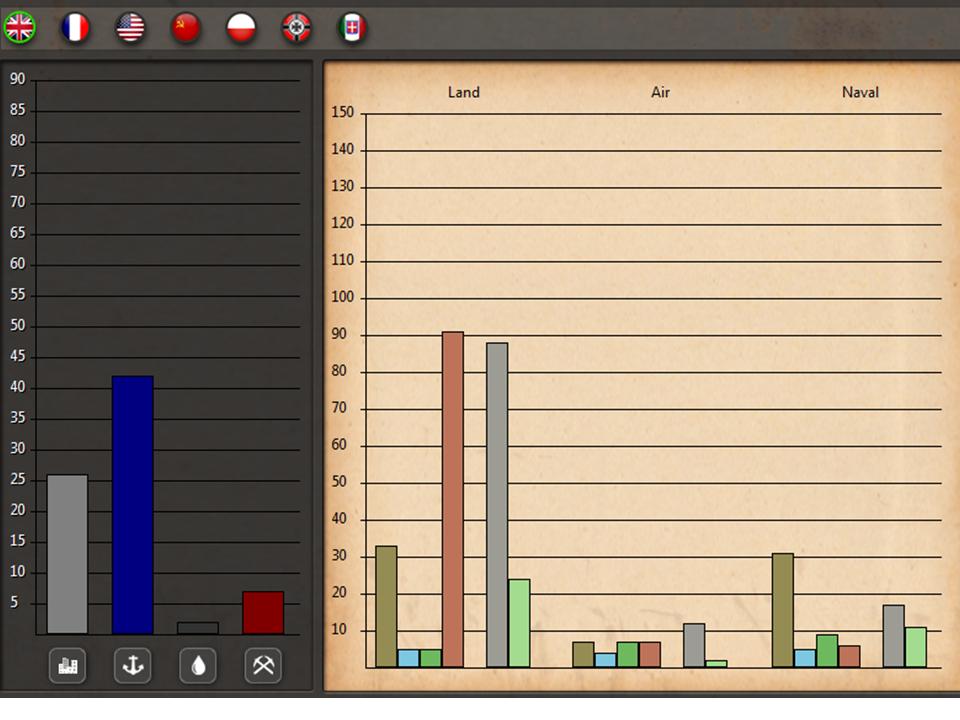This screenshot has width=960, height=720.
Task: Click the dark red resources bar
Action: tap(263, 613)
